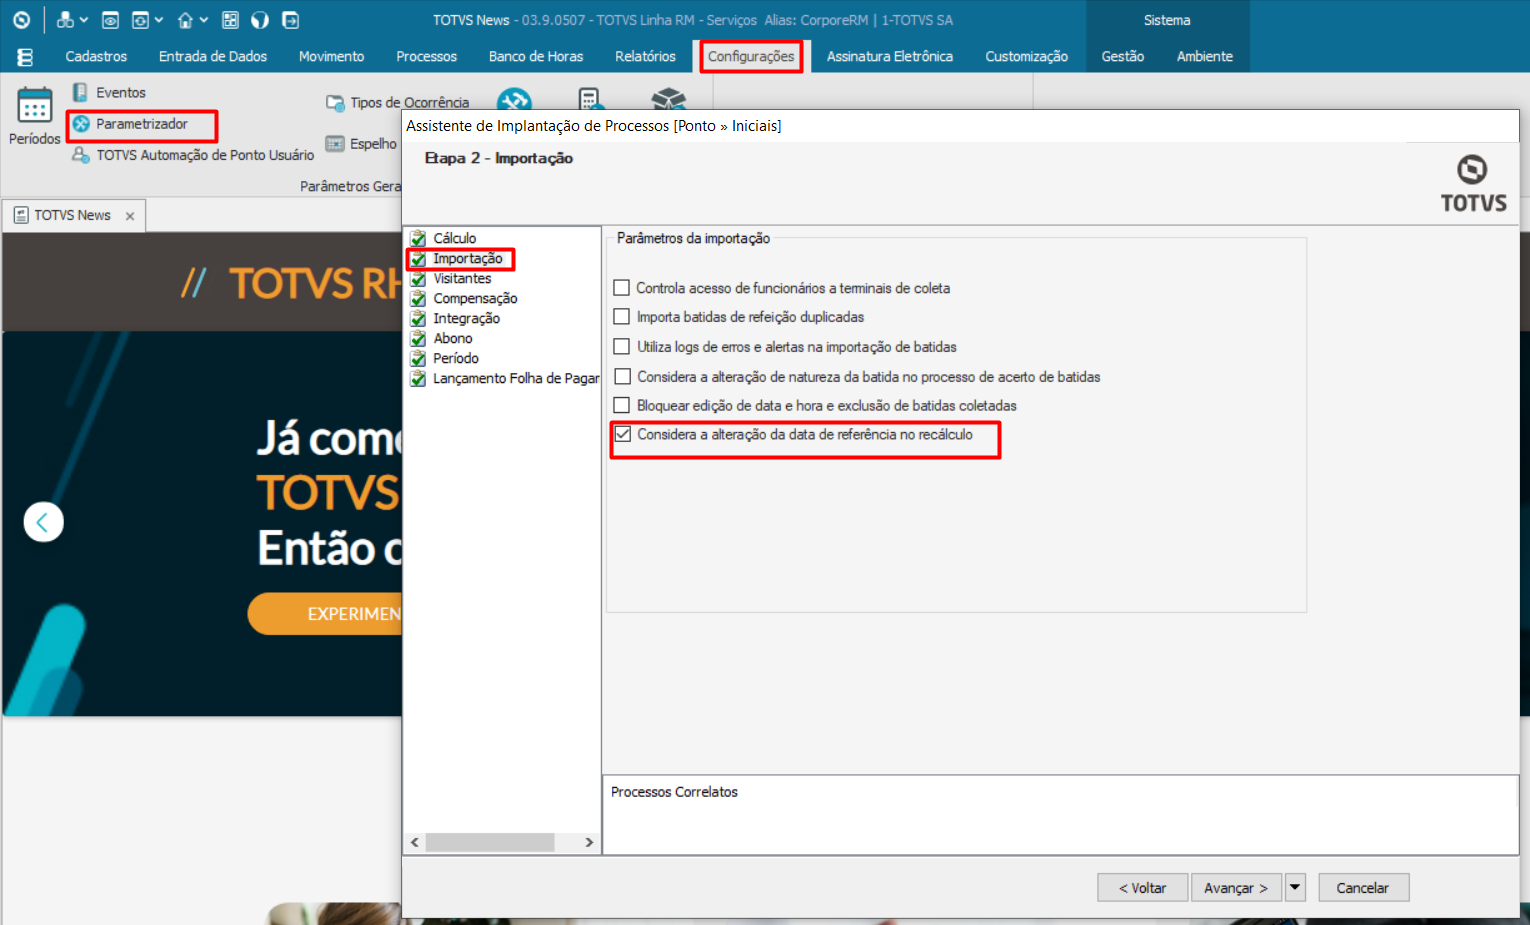Screen dimensions: 1530x925
Task: Click the Espelho ribbon icon
Action: pyautogui.click(x=335, y=144)
